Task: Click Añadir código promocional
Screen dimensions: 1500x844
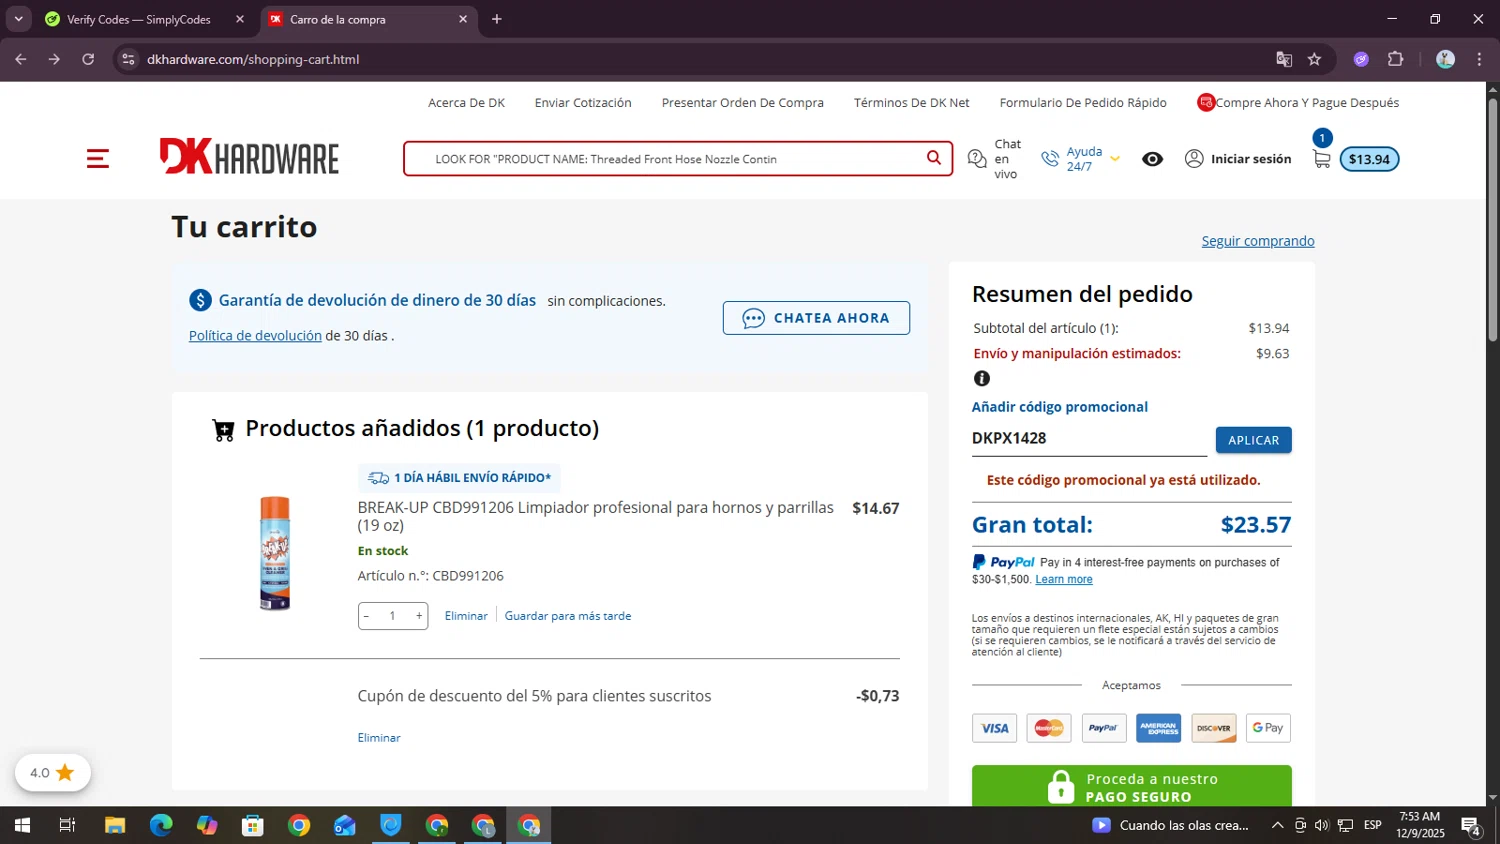Action: [1059, 407]
